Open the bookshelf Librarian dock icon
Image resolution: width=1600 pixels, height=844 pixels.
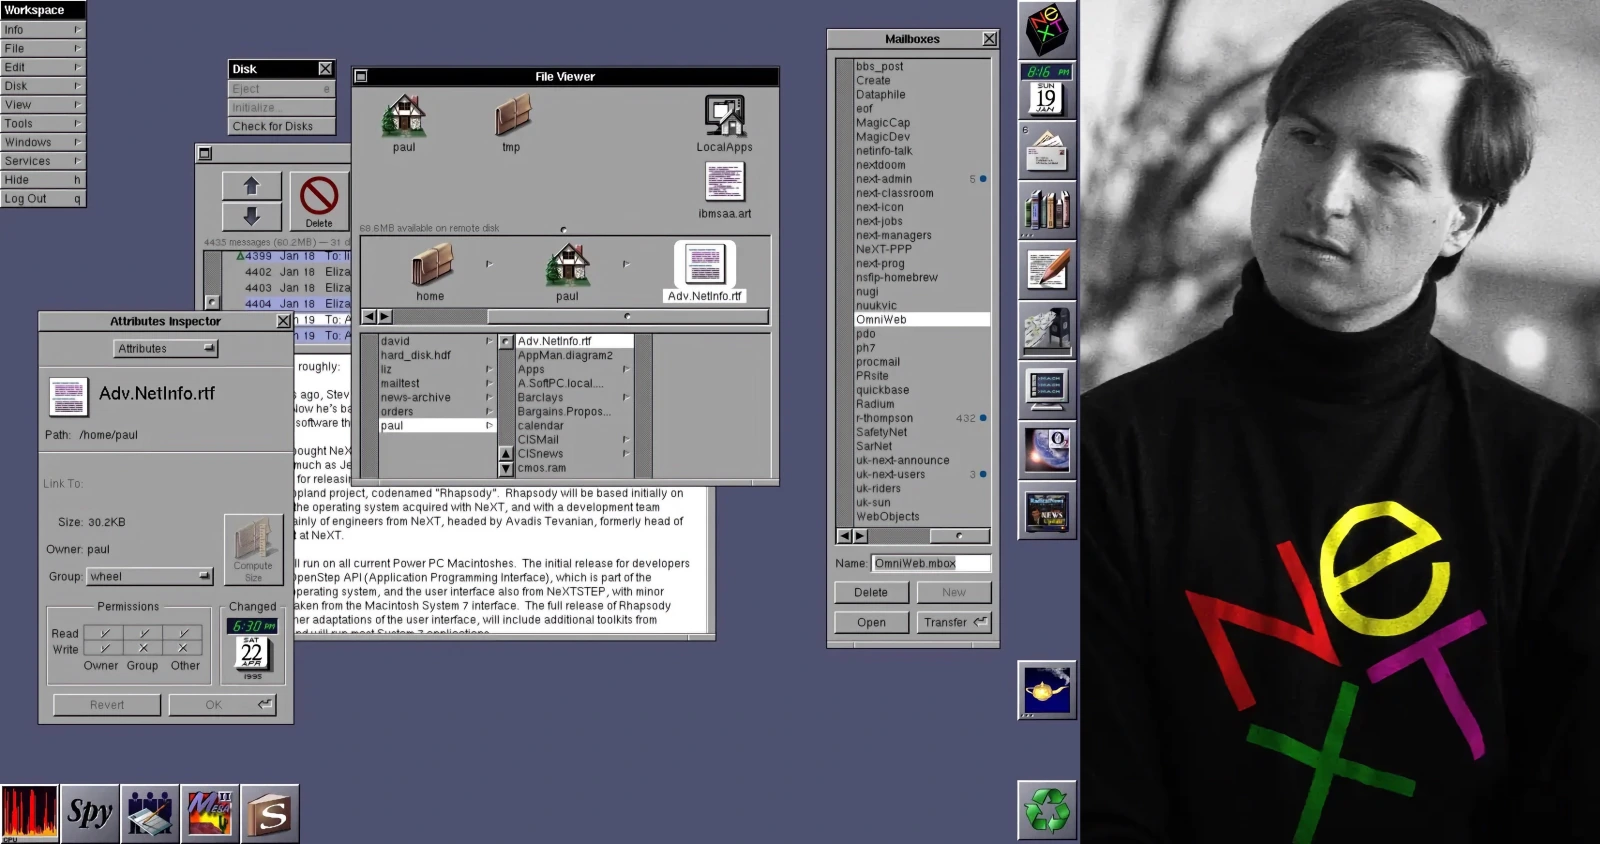pos(1047,210)
